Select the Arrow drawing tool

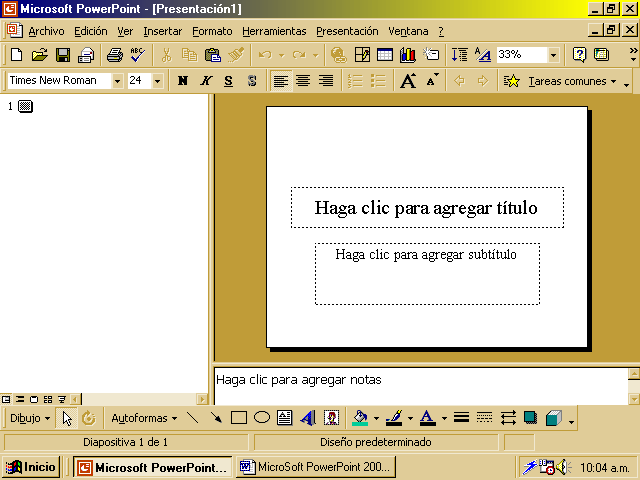(216, 418)
